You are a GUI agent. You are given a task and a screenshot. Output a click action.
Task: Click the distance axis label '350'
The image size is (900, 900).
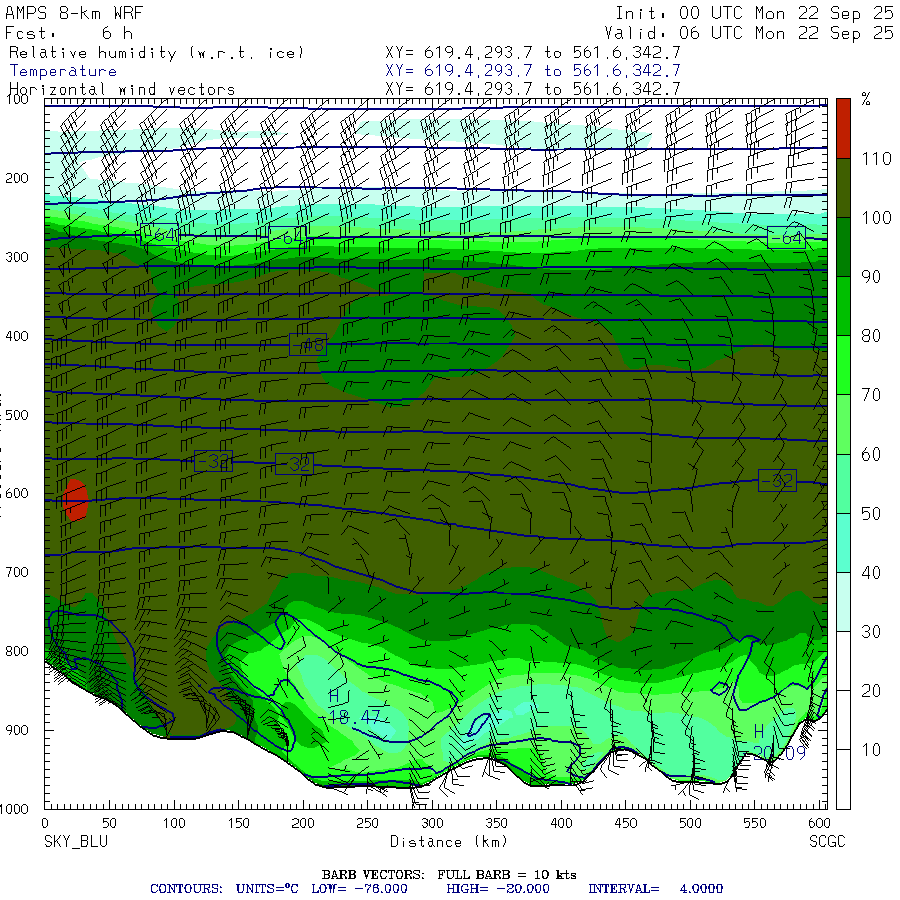coord(496,823)
